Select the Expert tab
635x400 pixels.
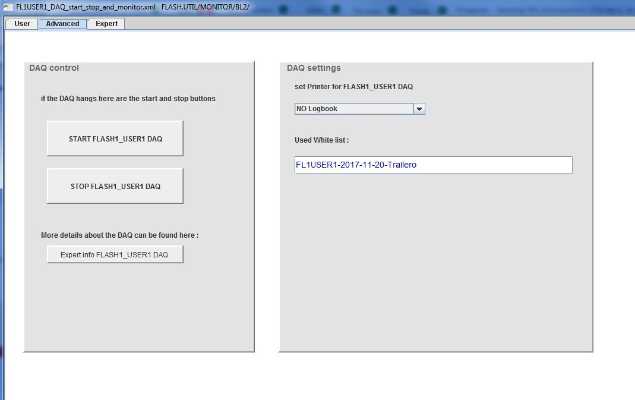[106, 23]
